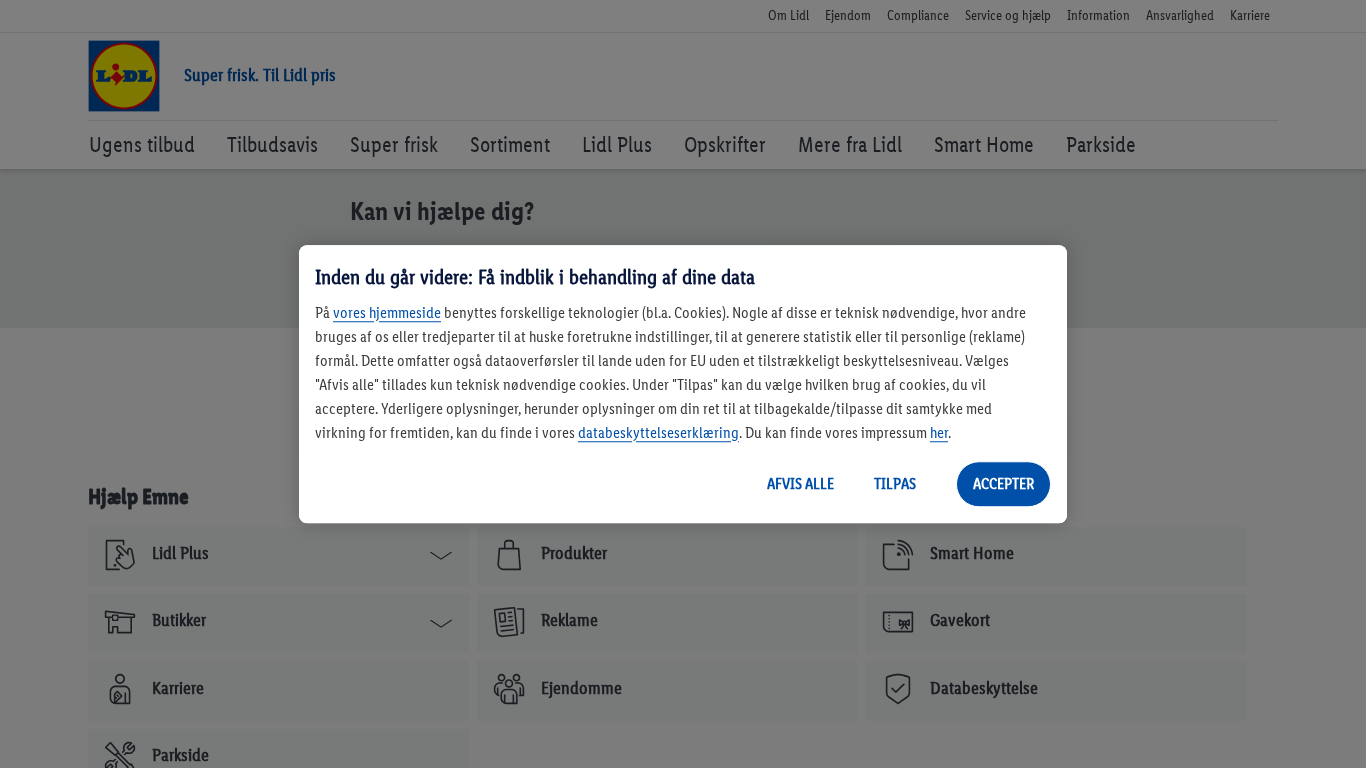1366x768 pixels.
Task: Go to Super frisk section
Action: pyautogui.click(x=394, y=146)
